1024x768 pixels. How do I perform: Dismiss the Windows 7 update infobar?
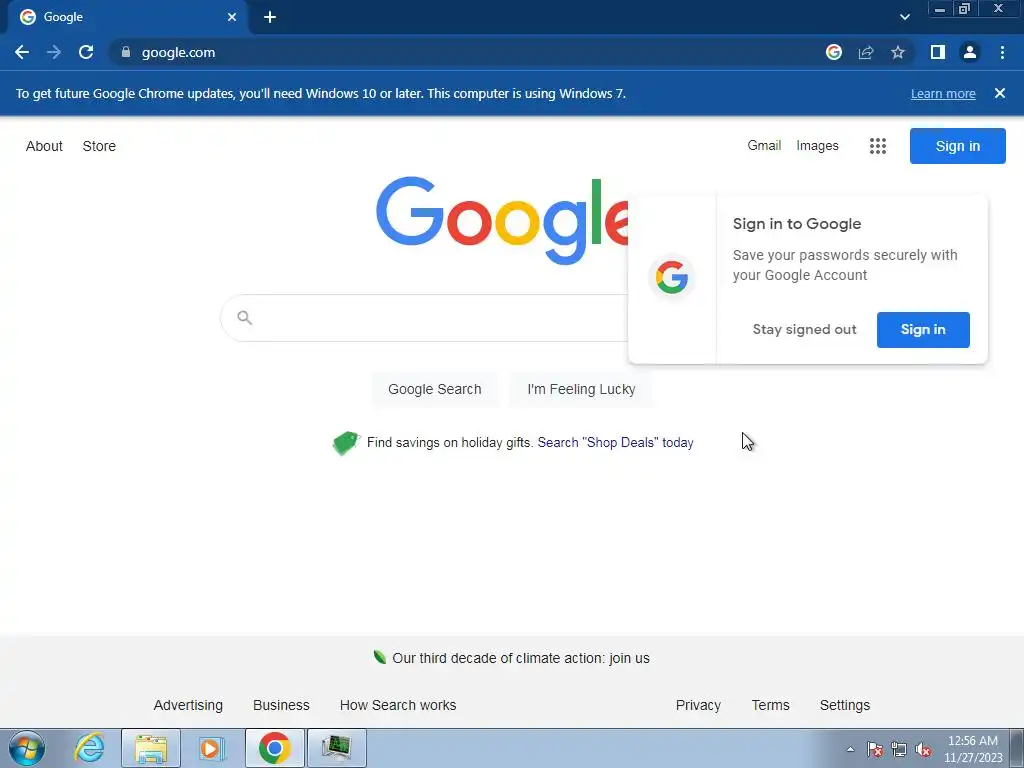[x=999, y=93]
